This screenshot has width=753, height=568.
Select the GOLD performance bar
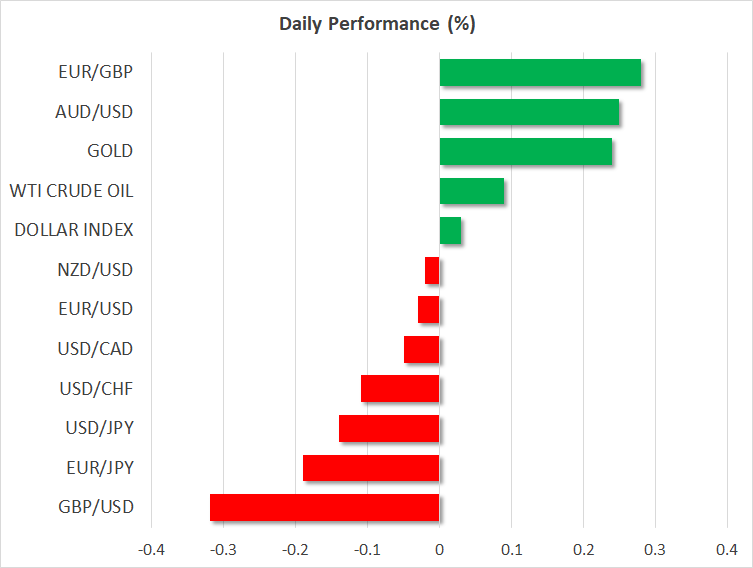(526, 152)
